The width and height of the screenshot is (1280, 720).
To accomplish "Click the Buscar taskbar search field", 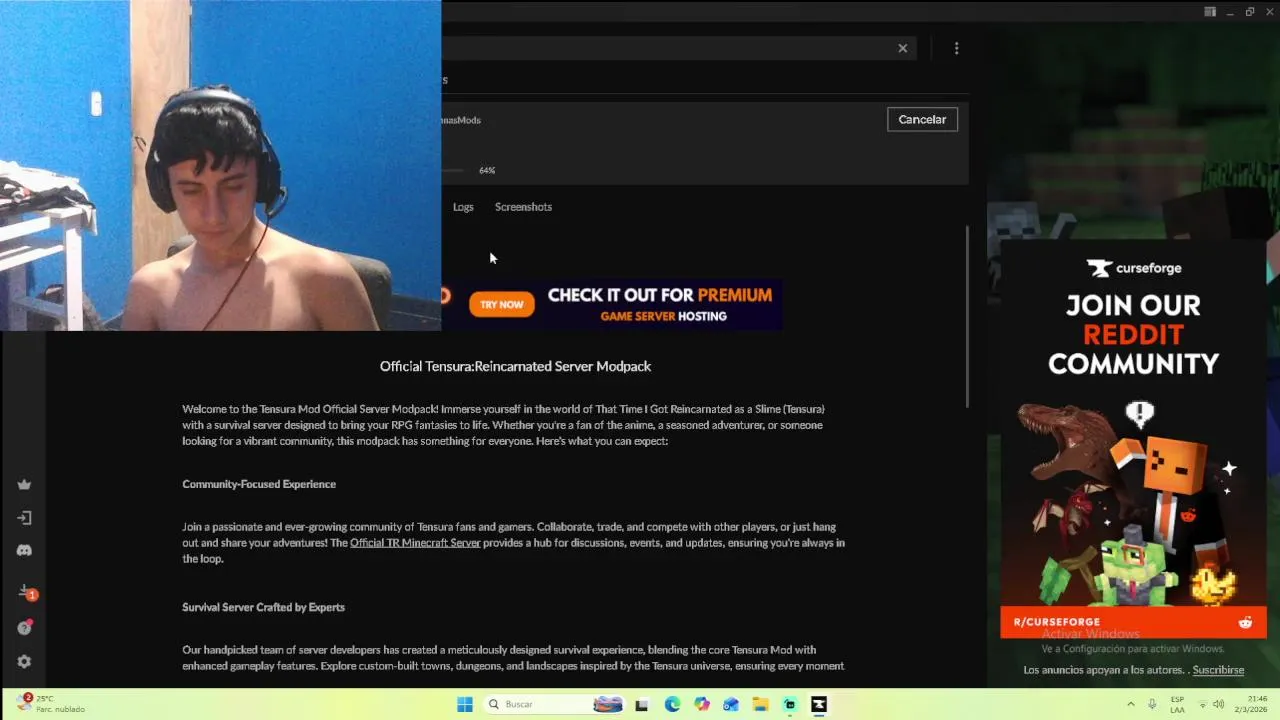I will pyautogui.click(x=556, y=704).
